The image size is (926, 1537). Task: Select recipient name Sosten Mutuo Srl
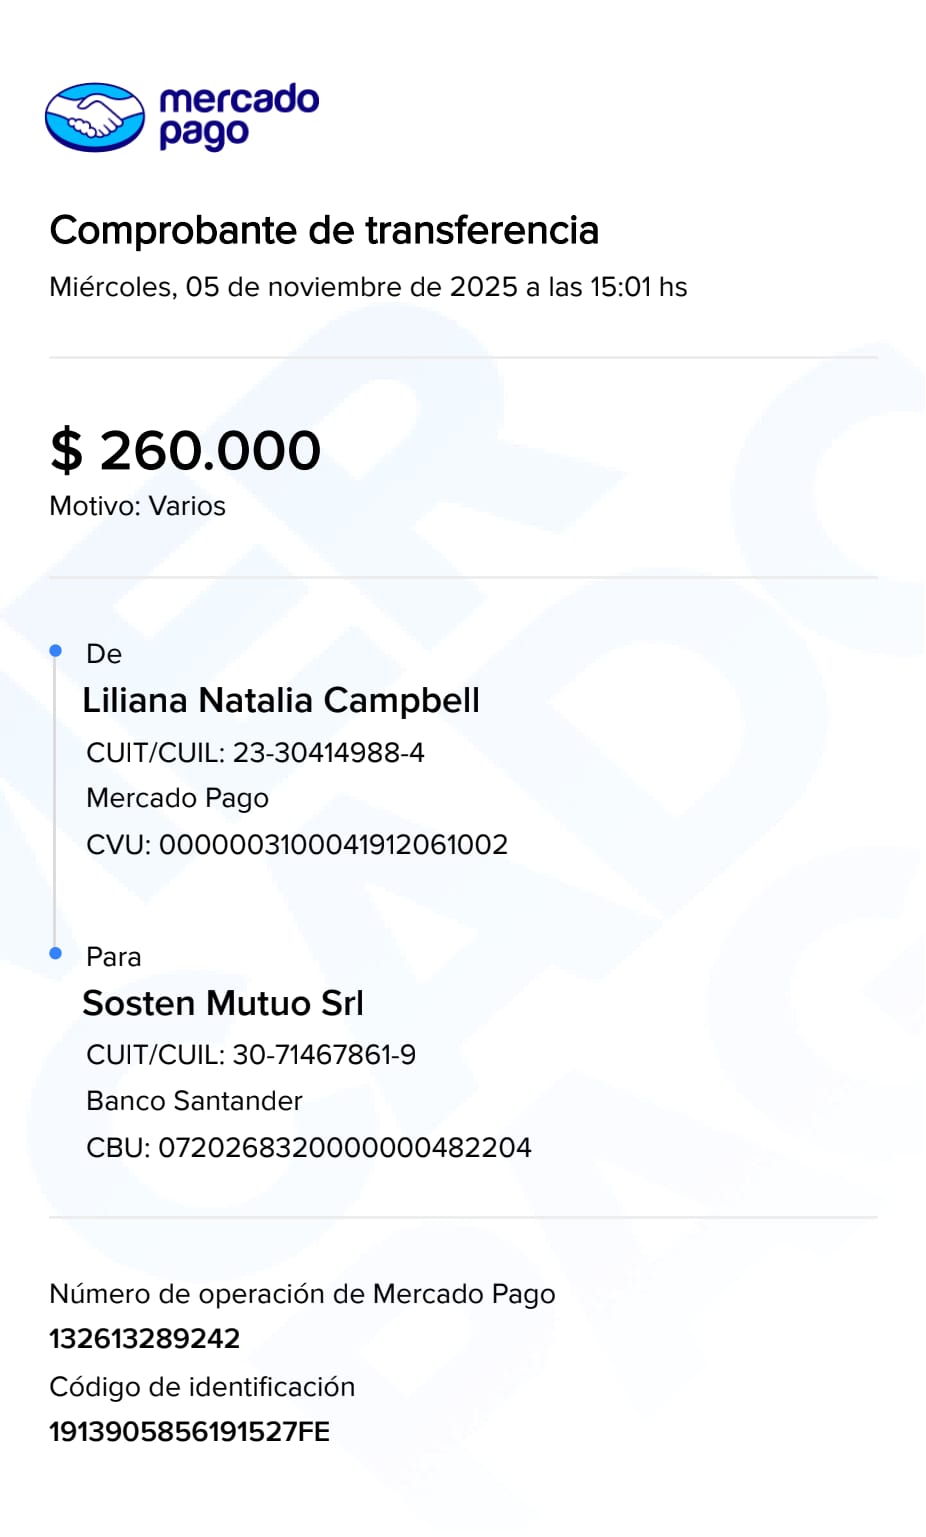pos(223,1003)
